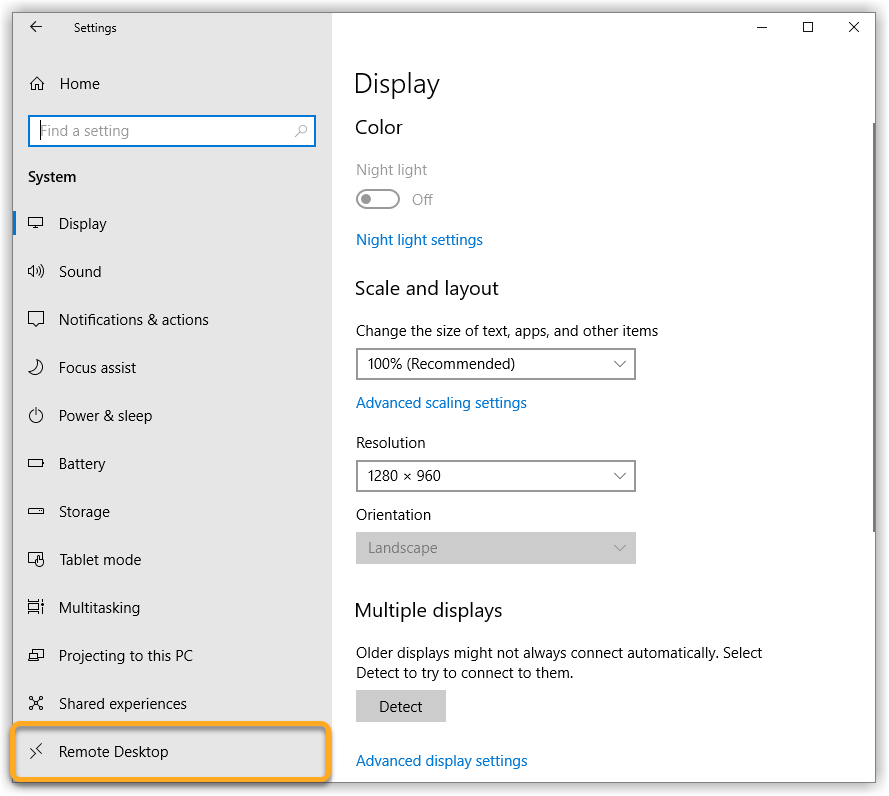
Task: Open the Multitasking settings page
Action: [99, 608]
